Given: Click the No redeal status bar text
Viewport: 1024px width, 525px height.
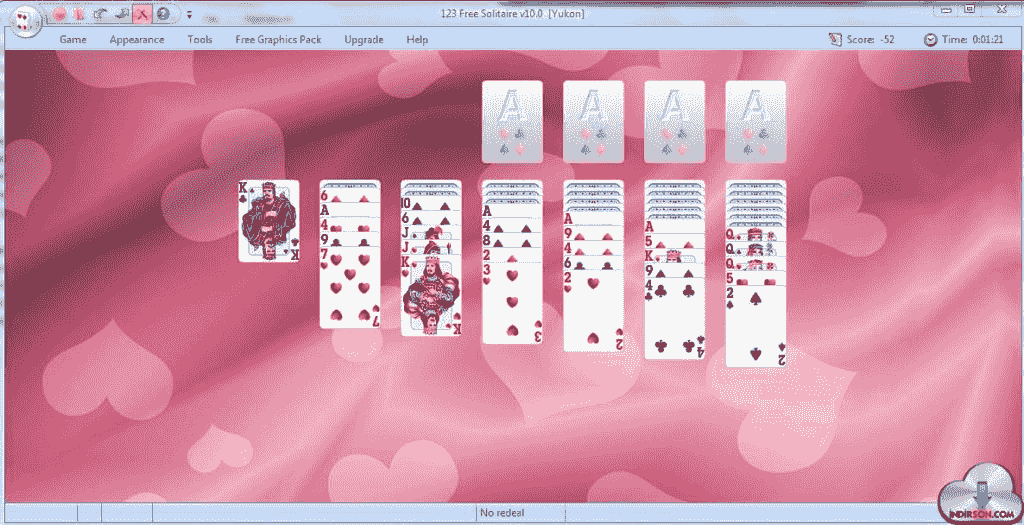Looking at the screenshot, I should coord(502,513).
